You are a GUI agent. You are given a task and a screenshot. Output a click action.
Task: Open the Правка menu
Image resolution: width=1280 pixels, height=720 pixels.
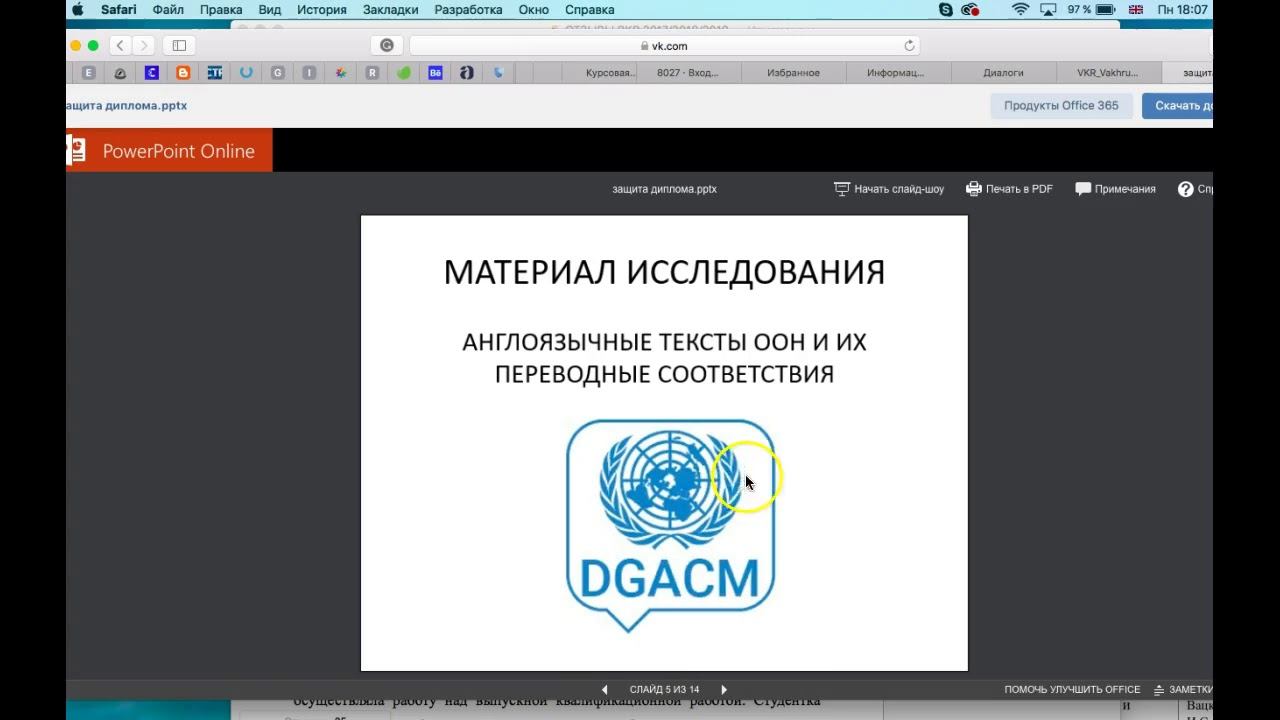(221, 10)
